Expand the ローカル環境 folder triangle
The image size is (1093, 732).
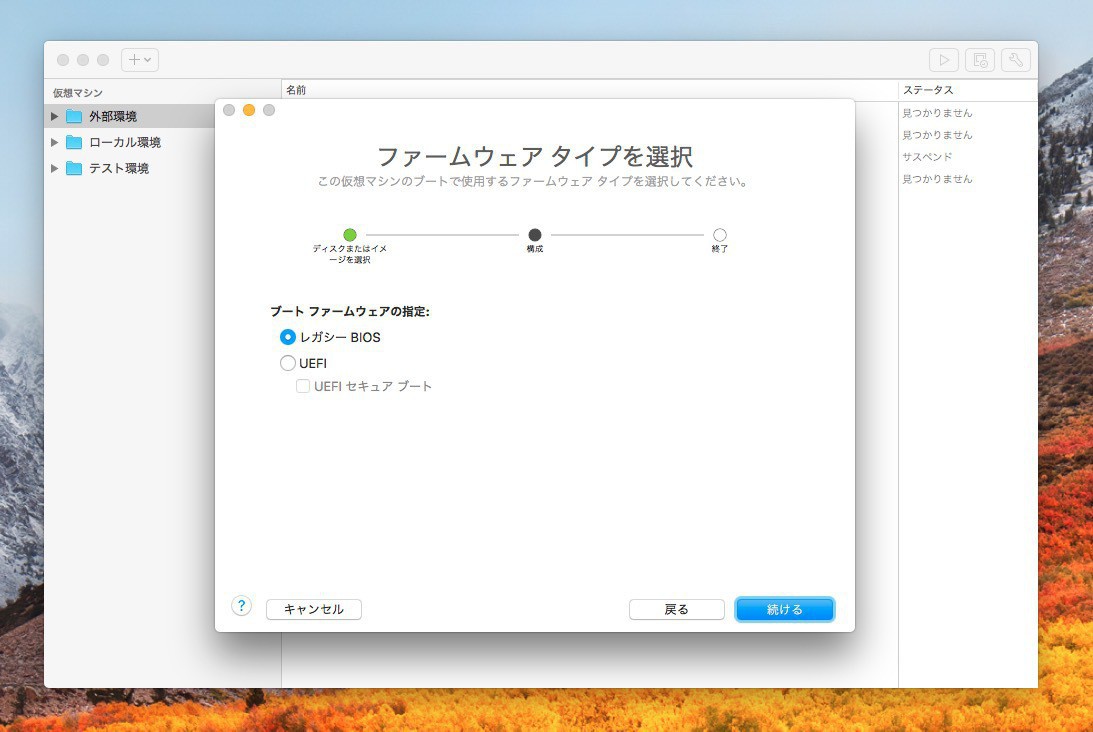(x=54, y=142)
